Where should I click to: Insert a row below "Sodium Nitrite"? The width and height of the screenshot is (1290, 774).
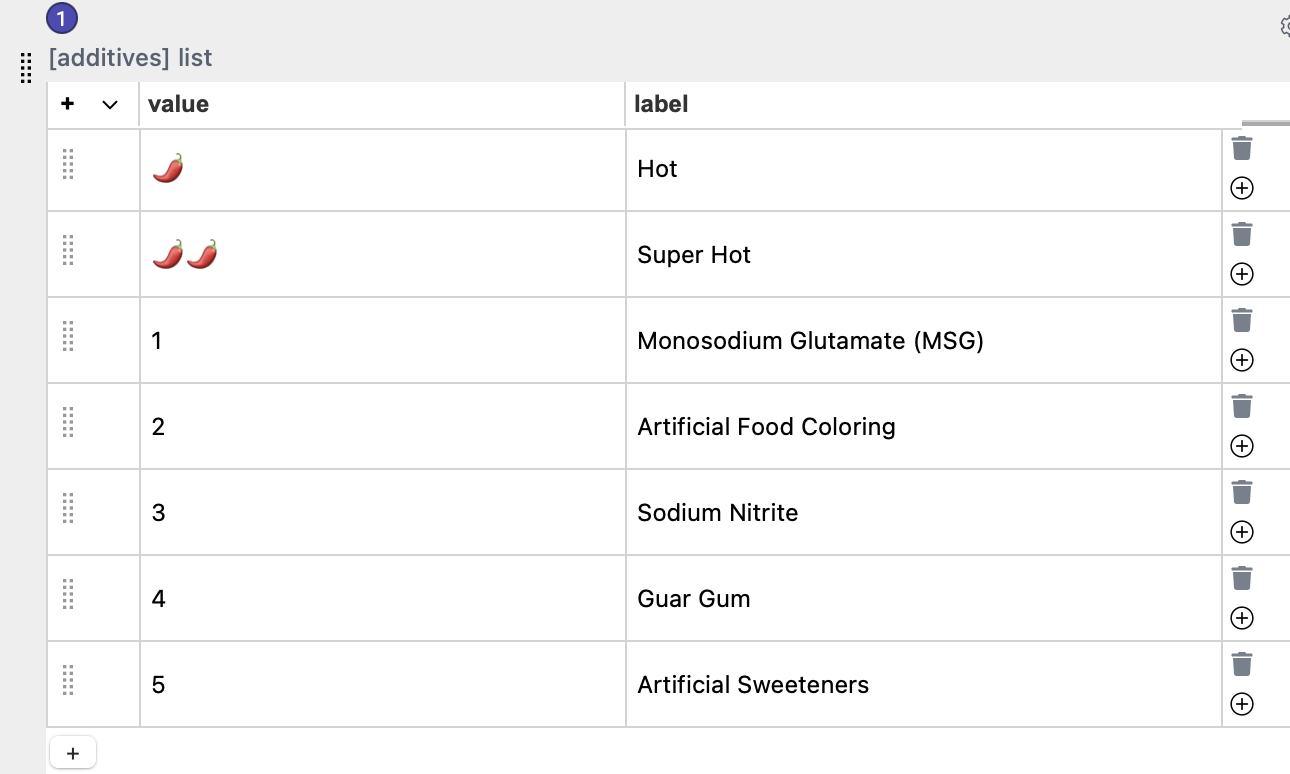click(1241, 531)
